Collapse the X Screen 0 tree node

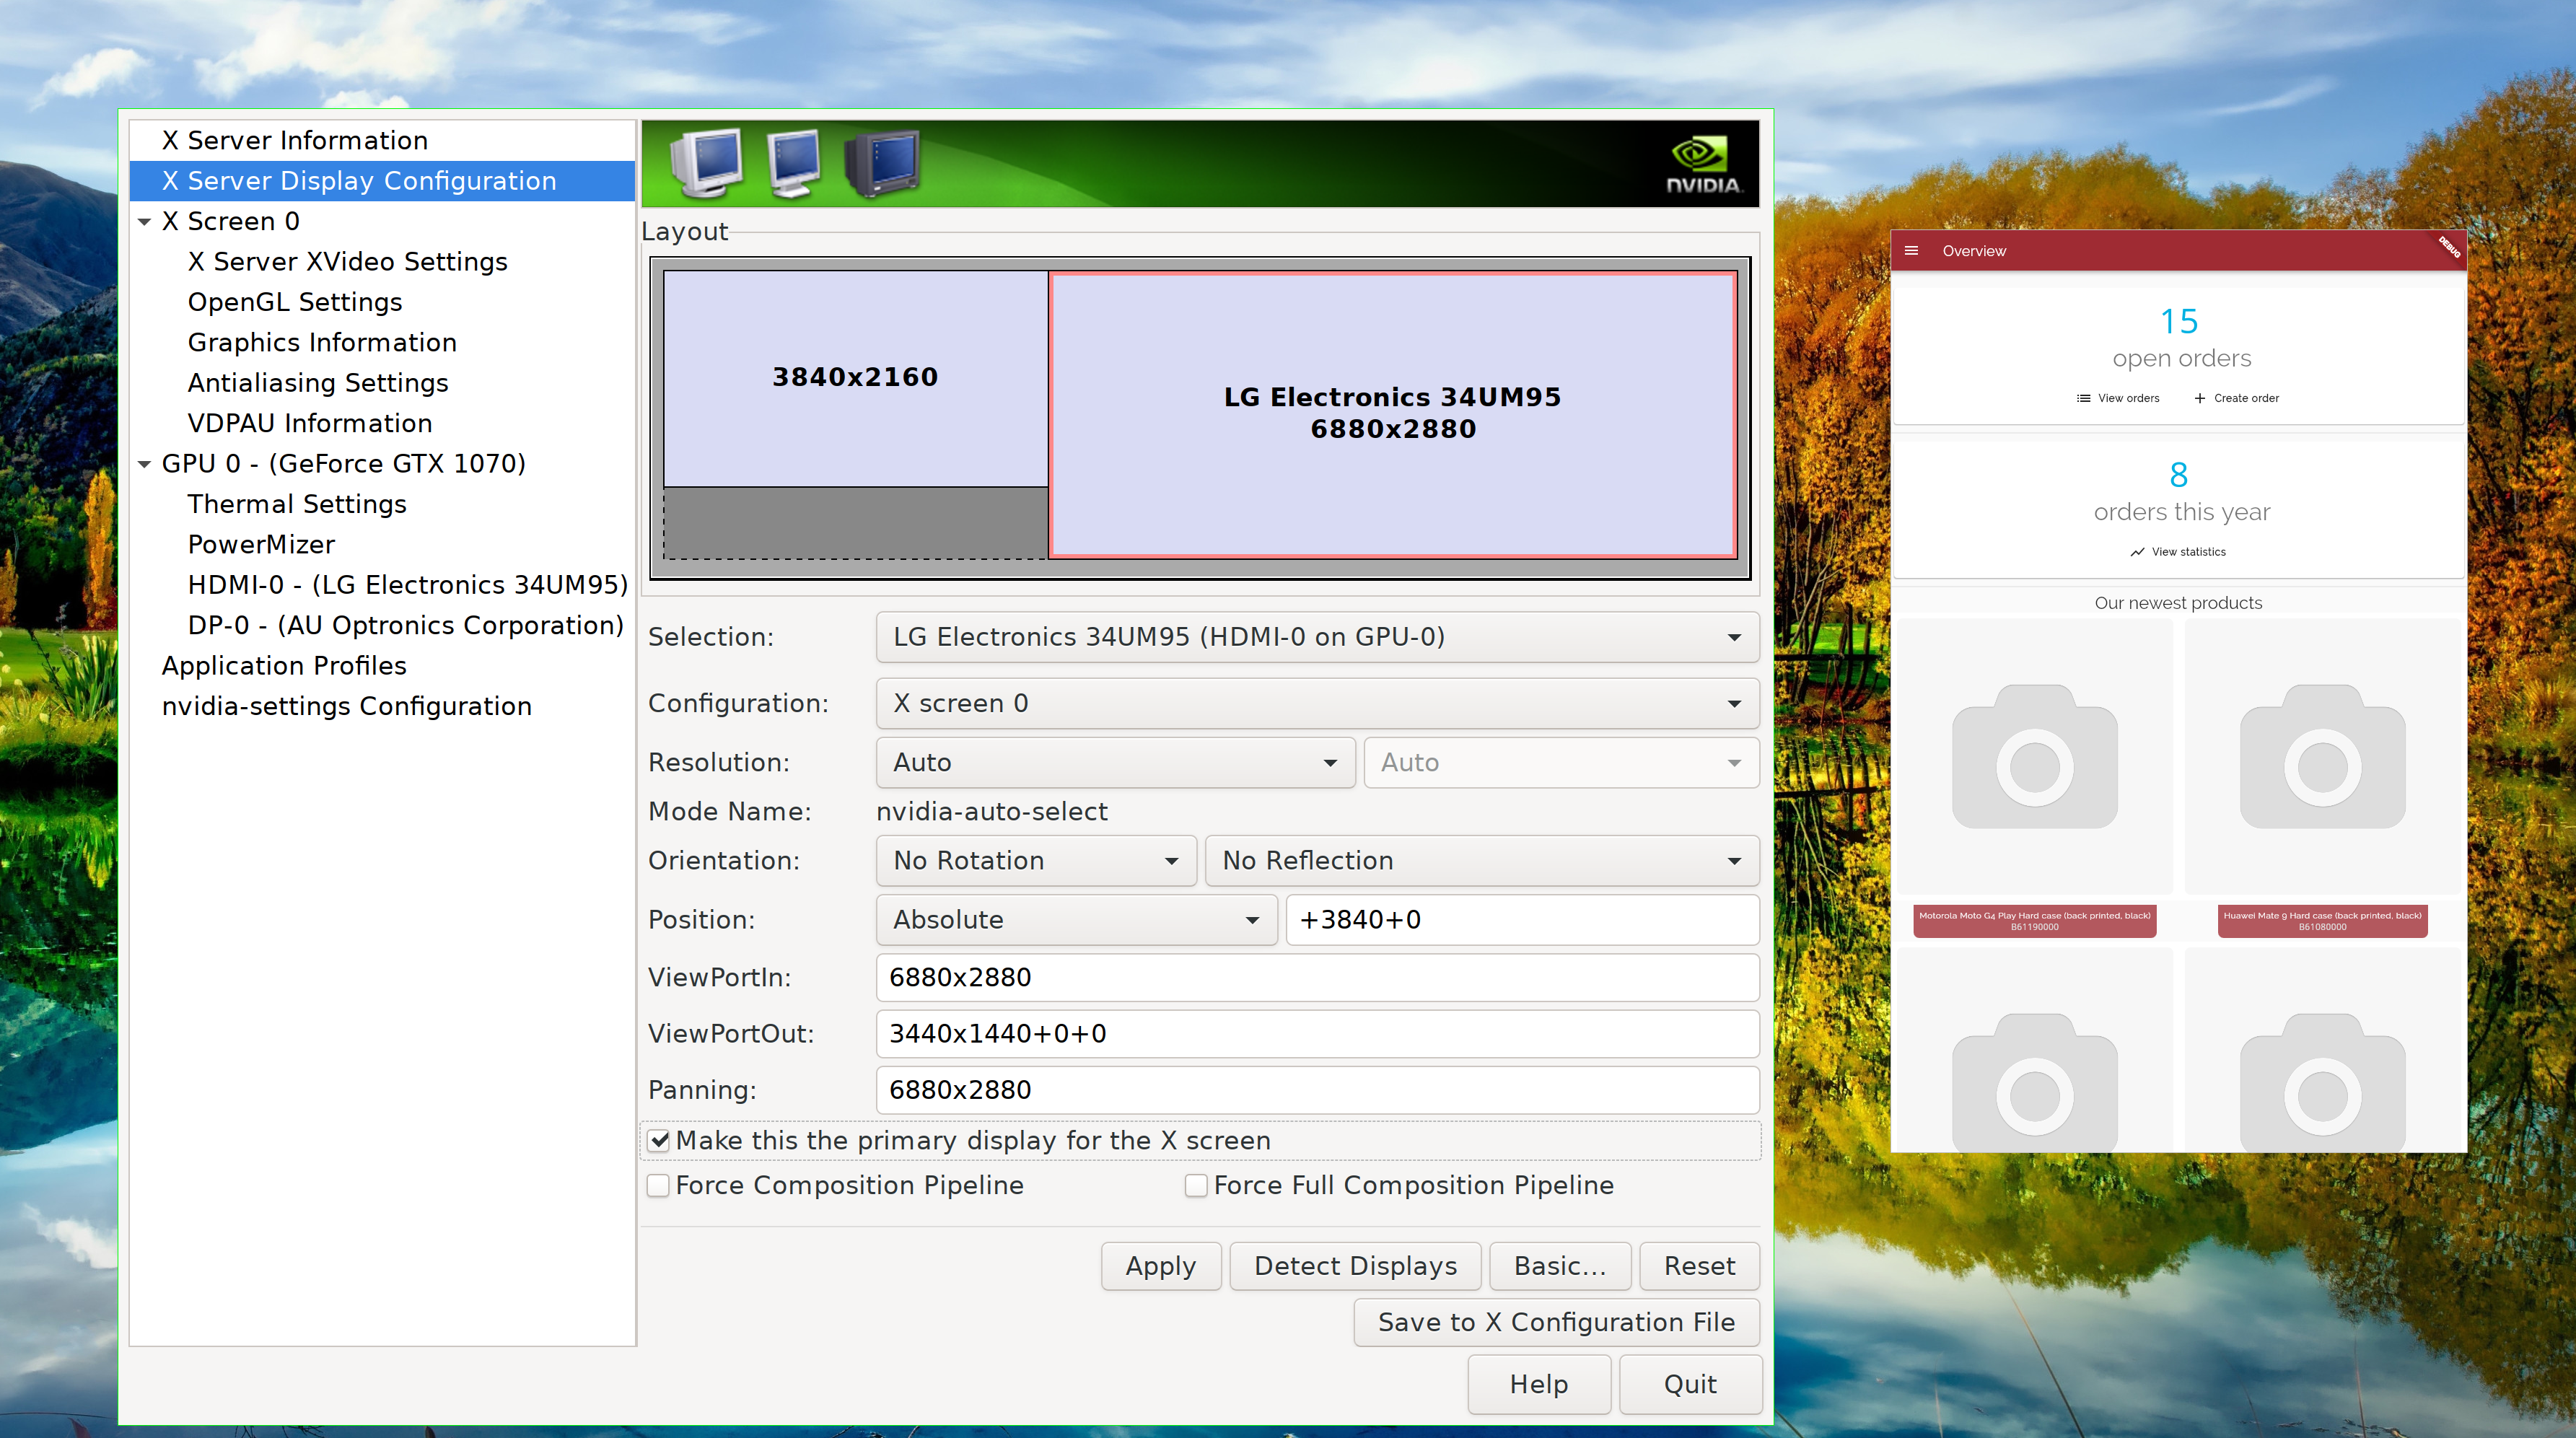[x=145, y=222]
